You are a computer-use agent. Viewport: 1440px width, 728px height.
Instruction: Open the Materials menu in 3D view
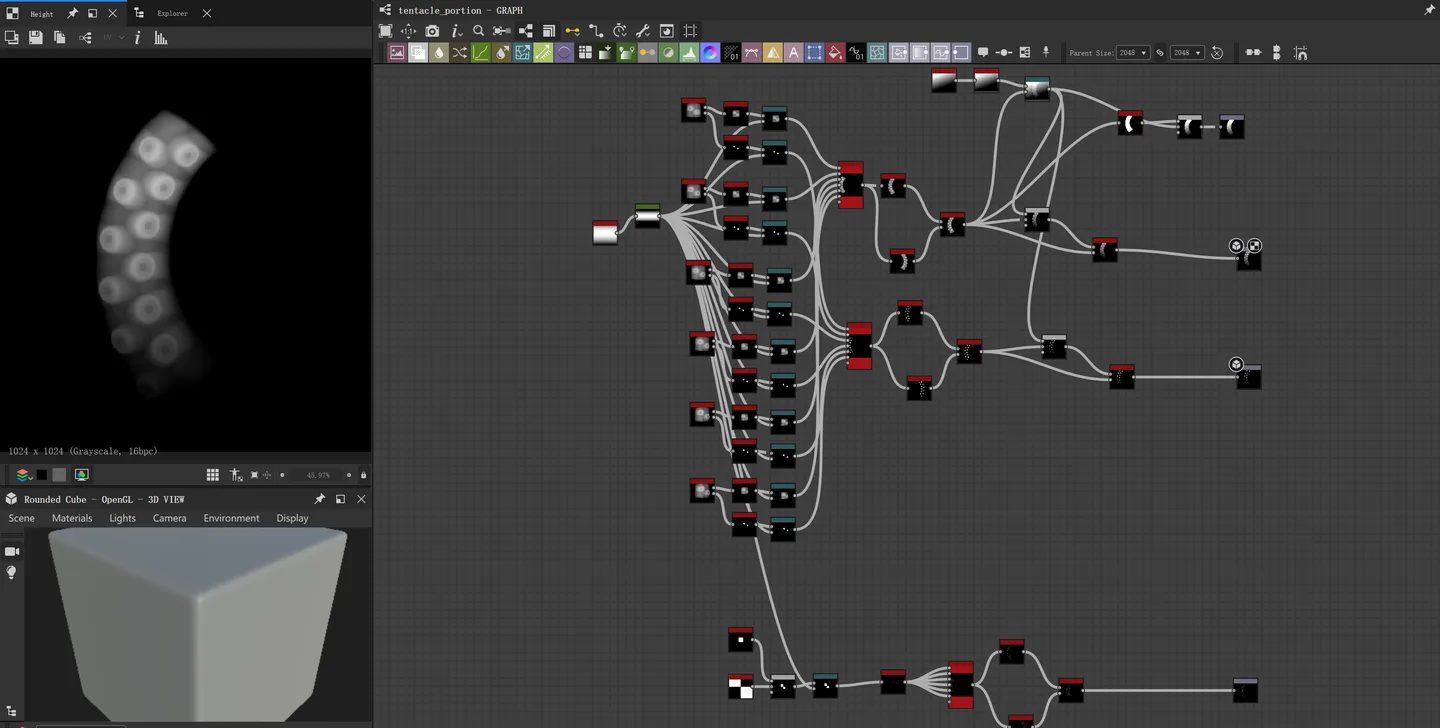[x=72, y=518]
